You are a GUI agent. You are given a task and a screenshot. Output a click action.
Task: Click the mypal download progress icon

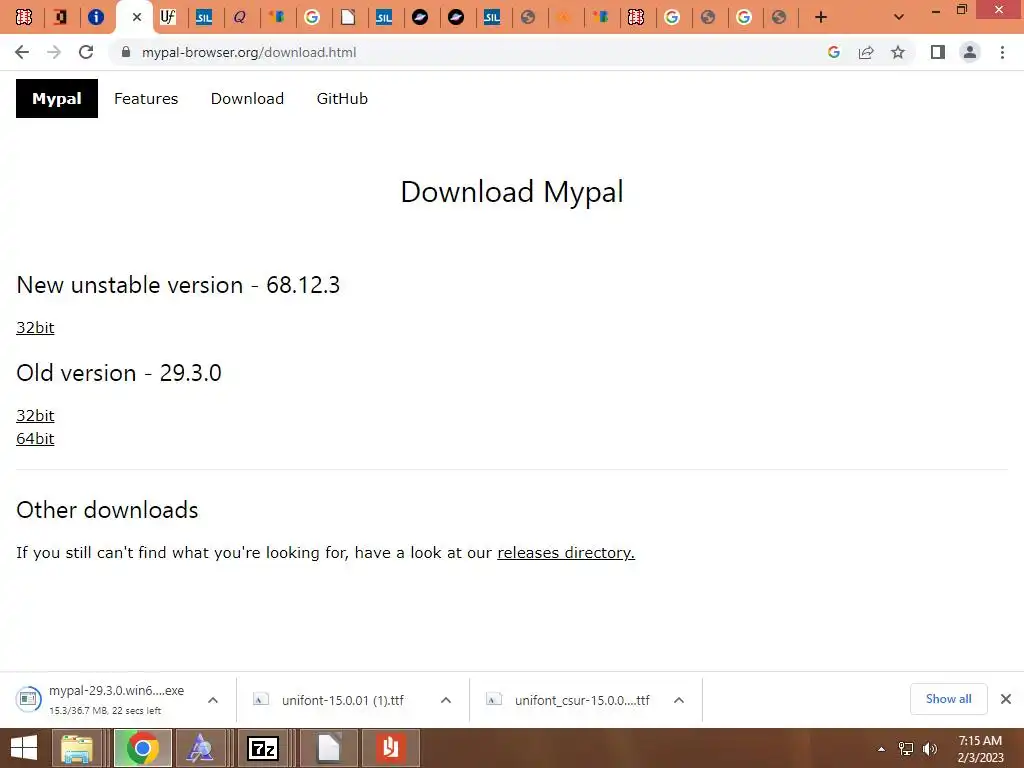(28, 699)
